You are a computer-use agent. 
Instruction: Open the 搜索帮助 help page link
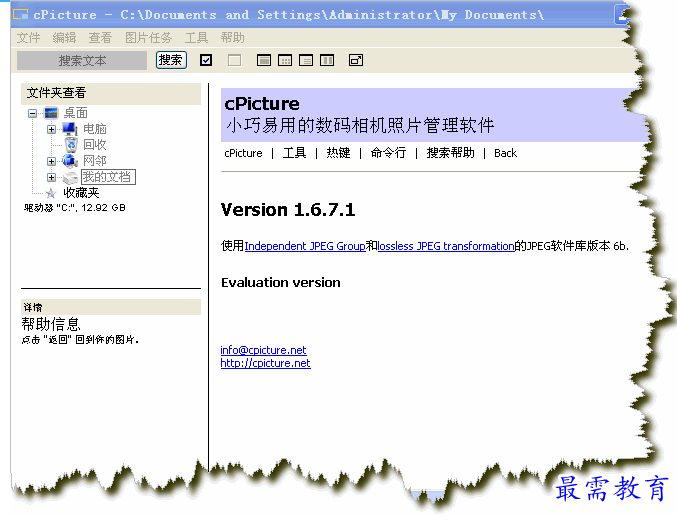click(450, 153)
